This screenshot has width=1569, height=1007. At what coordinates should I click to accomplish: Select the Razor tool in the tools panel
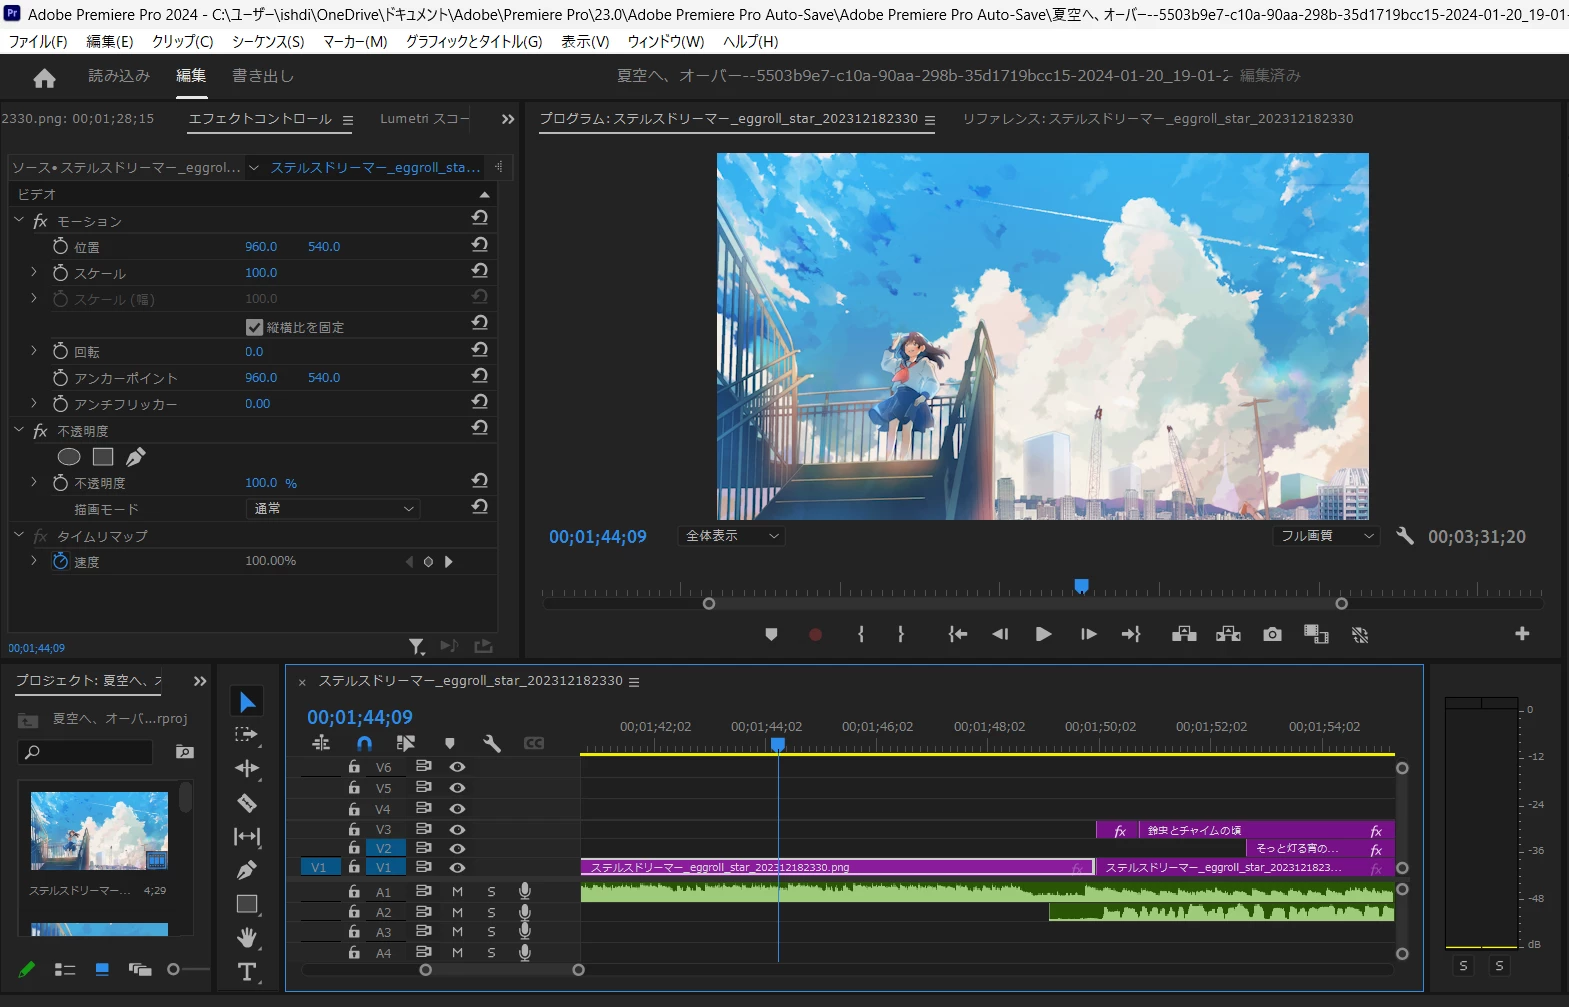coord(247,803)
